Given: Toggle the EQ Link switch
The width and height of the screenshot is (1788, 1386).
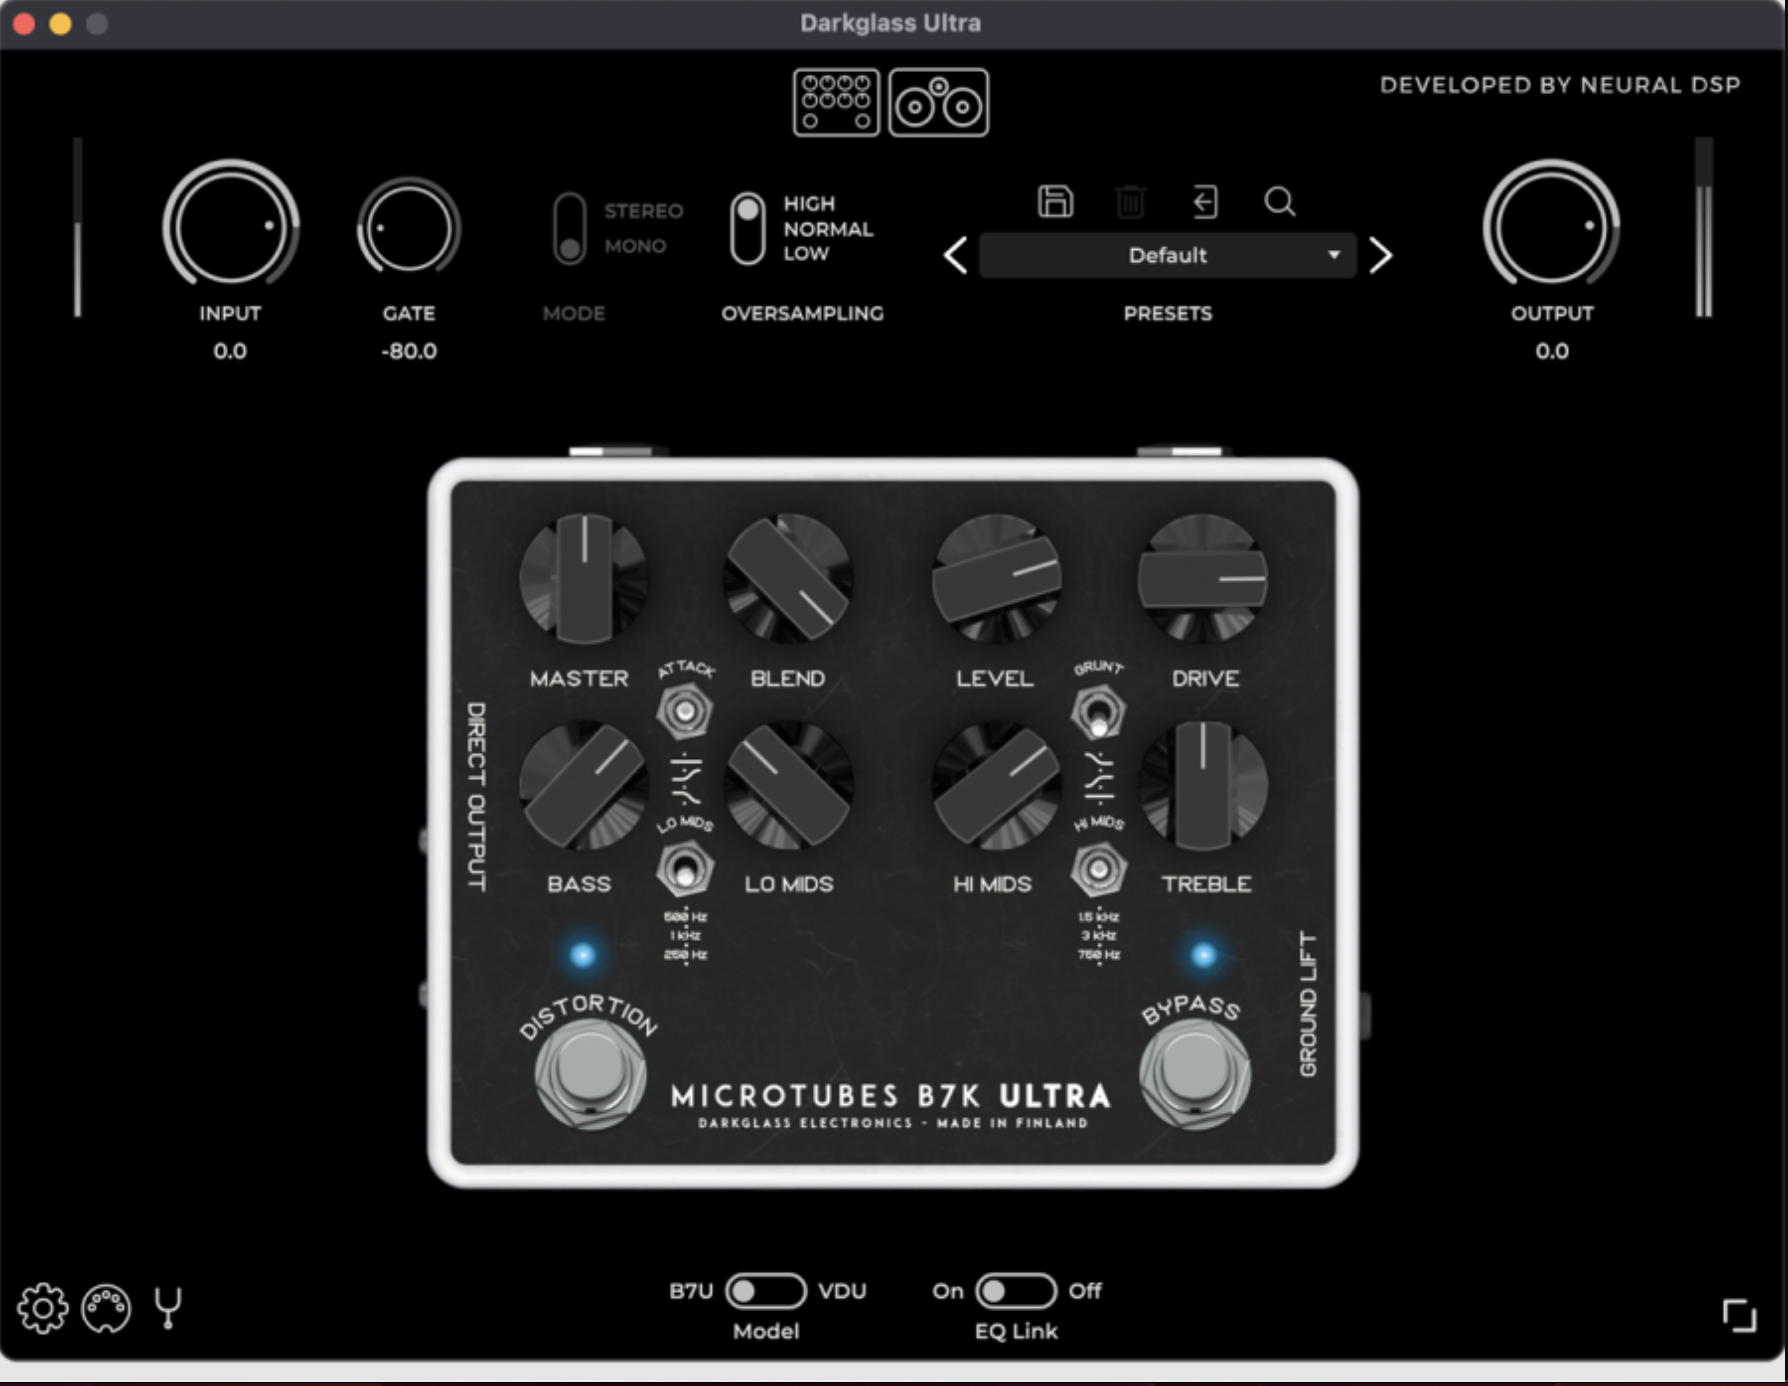Looking at the screenshot, I should [x=1016, y=1291].
